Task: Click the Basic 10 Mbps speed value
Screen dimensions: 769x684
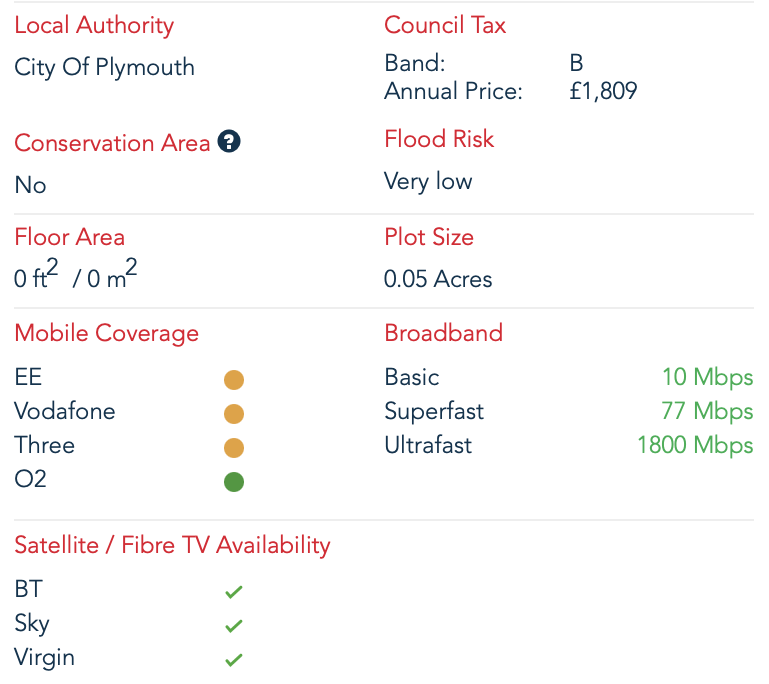Action: coord(707,377)
